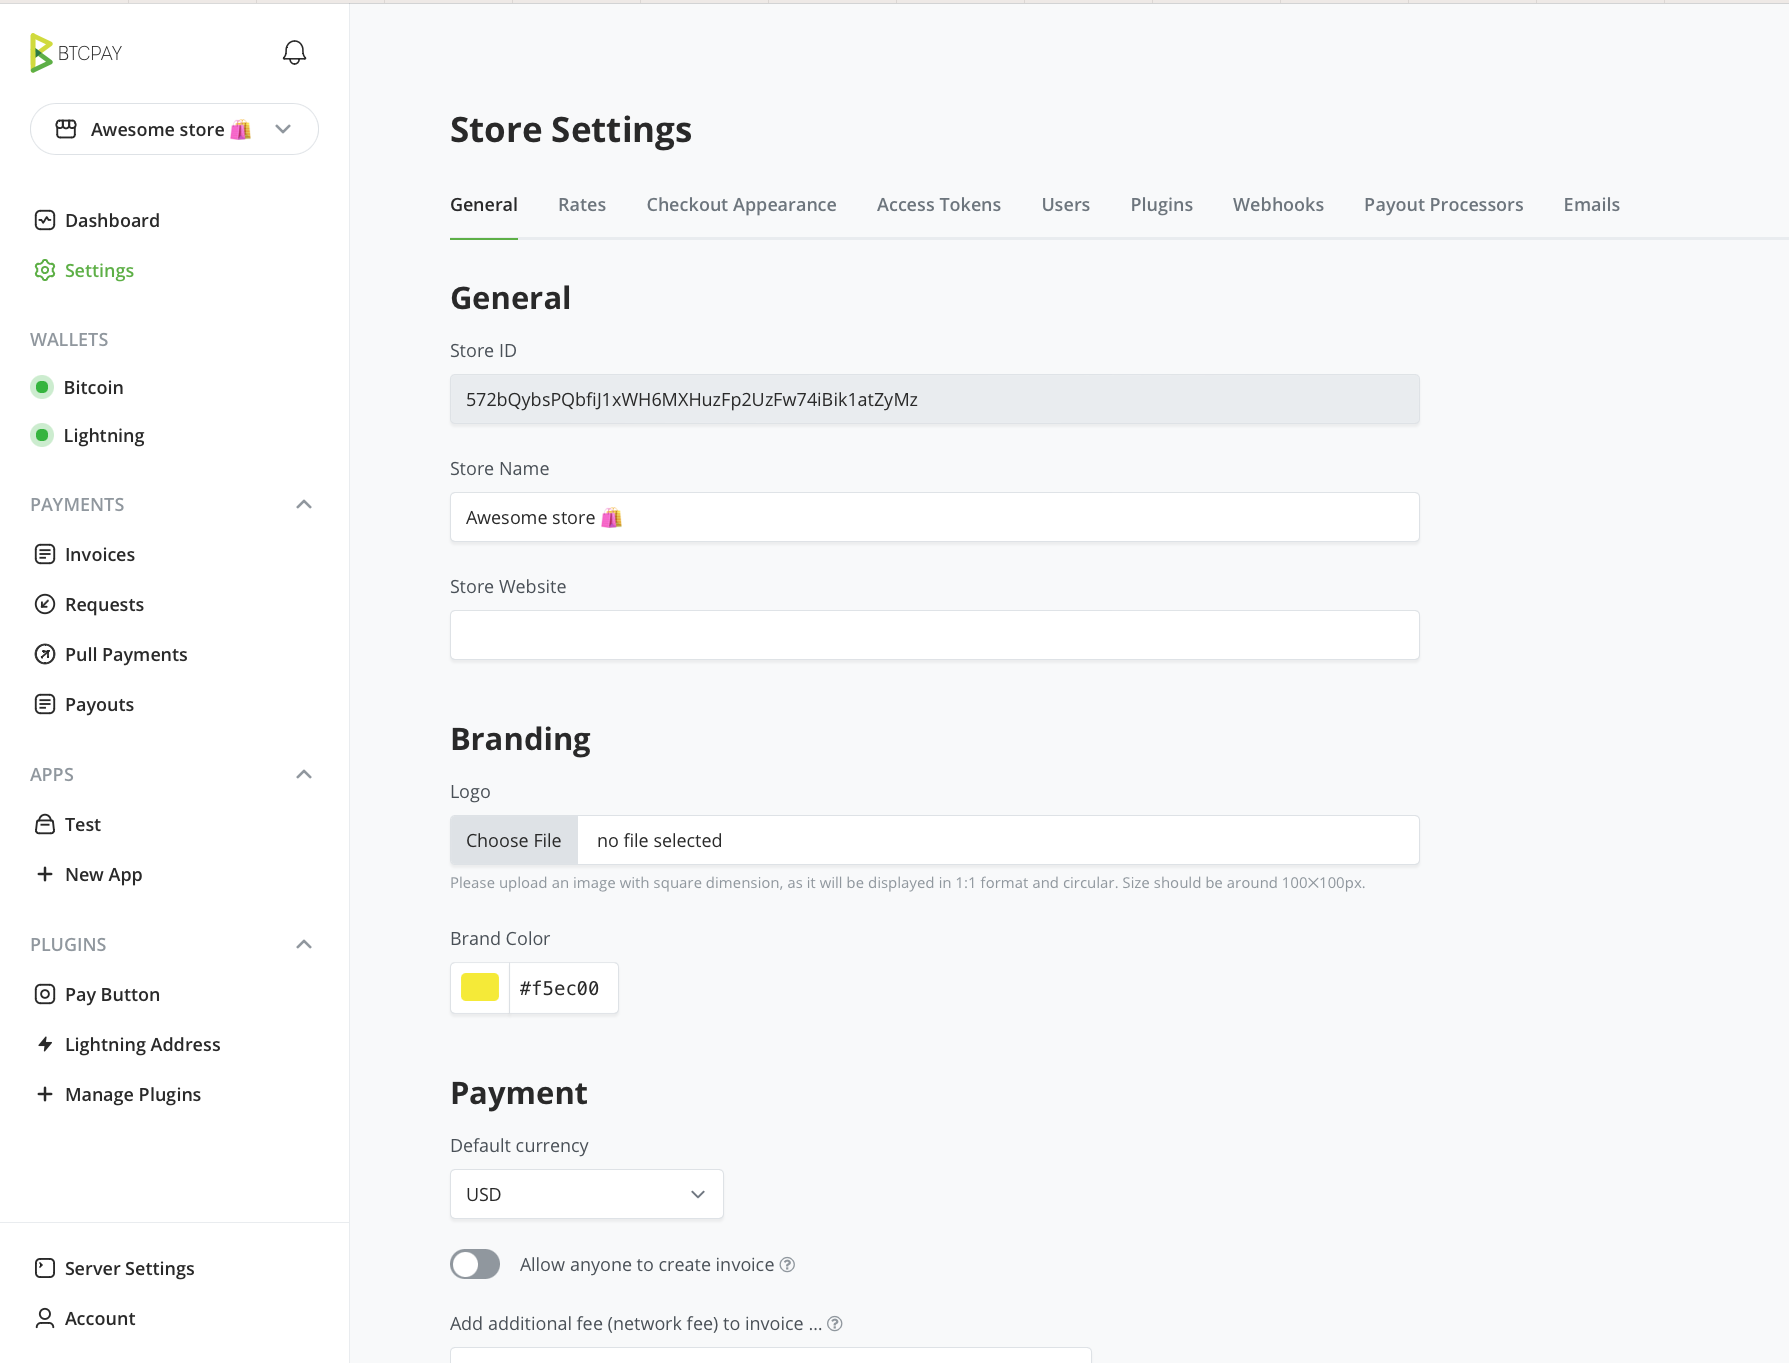This screenshot has width=1789, height=1363.
Task: Collapse the APPS section chevron
Action: pyautogui.click(x=304, y=774)
